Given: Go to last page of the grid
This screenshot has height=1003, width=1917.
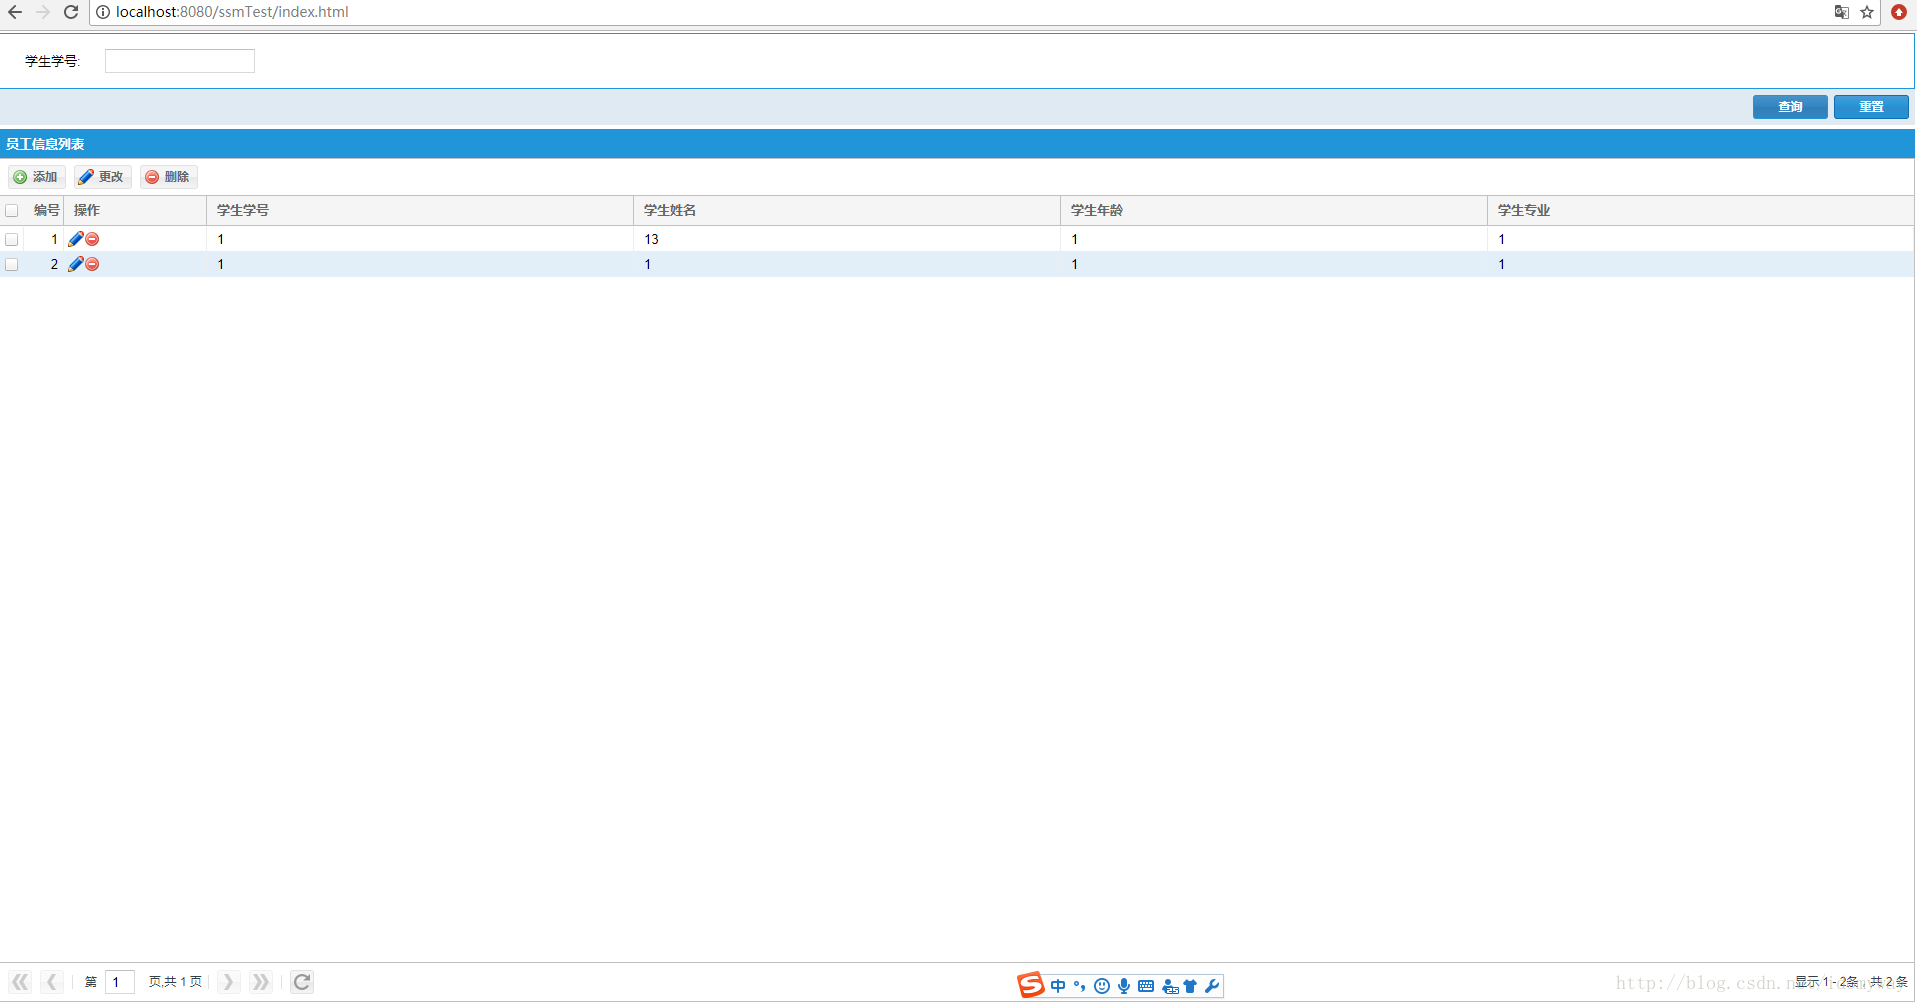Looking at the screenshot, I should [x=260, y=982].
